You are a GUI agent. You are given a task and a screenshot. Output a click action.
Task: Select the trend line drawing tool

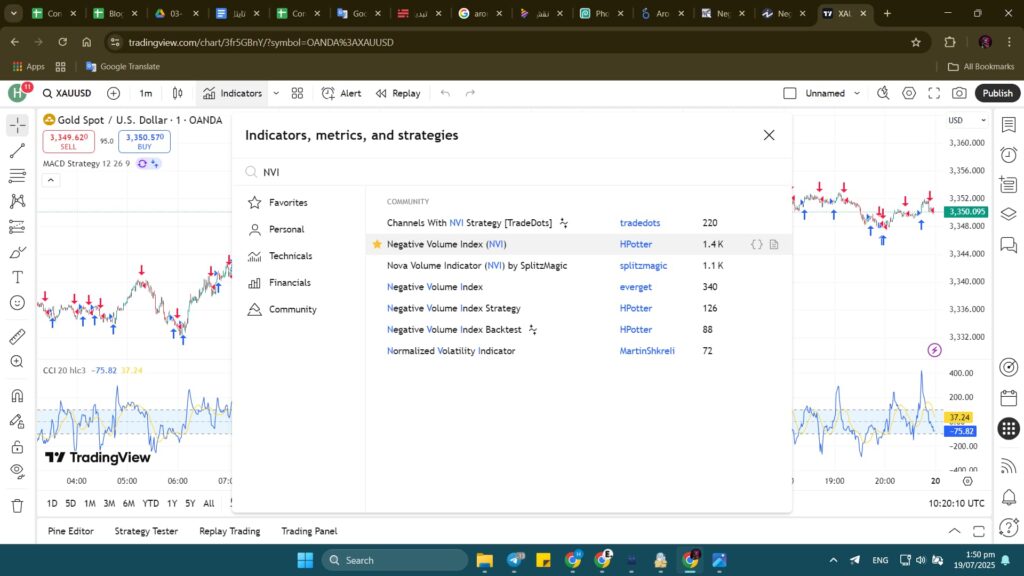pyautogui.click(x=18, y=150)
